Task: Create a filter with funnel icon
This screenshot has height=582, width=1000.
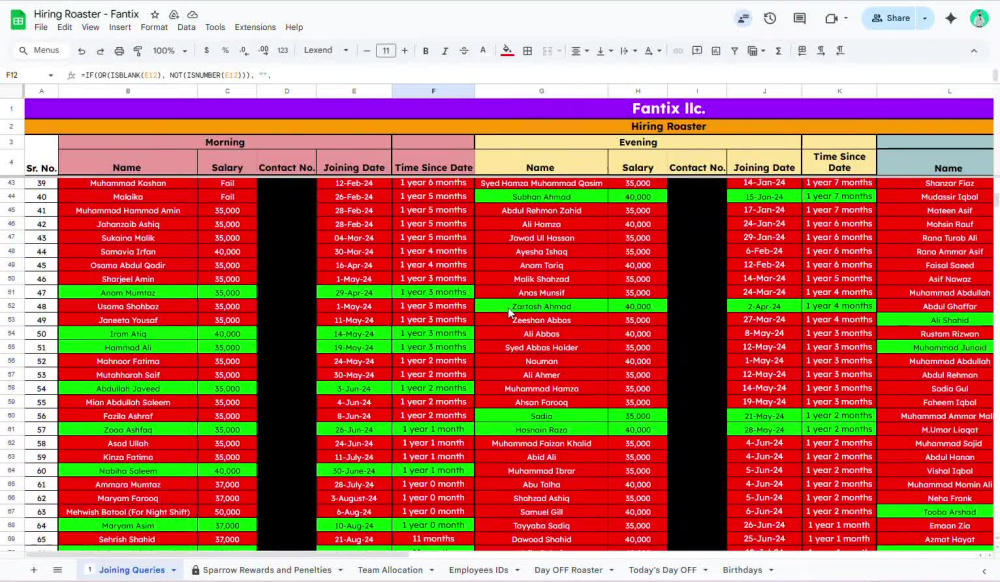Action: (735, 50)
